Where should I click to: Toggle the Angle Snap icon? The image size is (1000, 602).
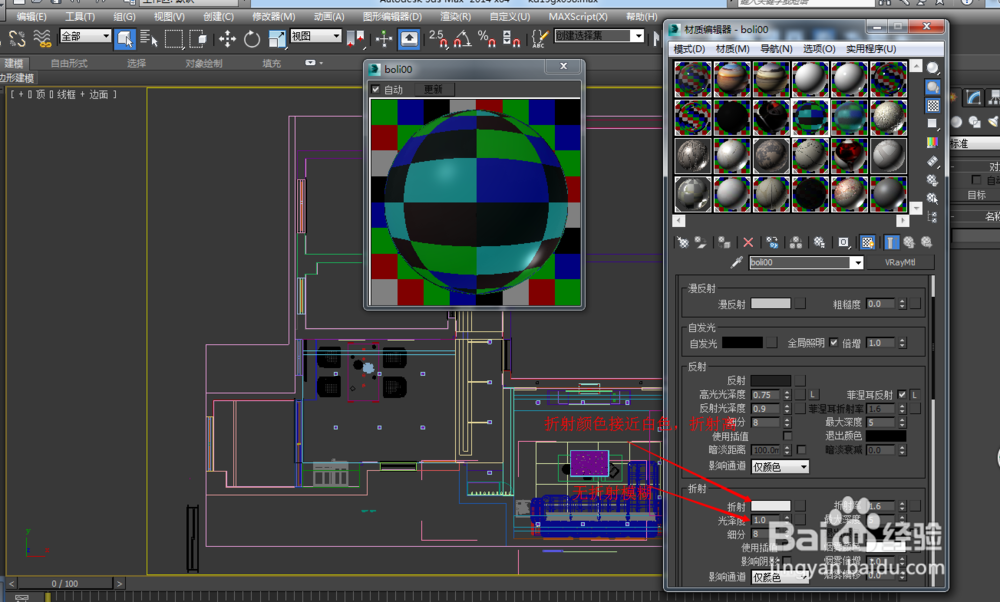[x=463, y=39]
